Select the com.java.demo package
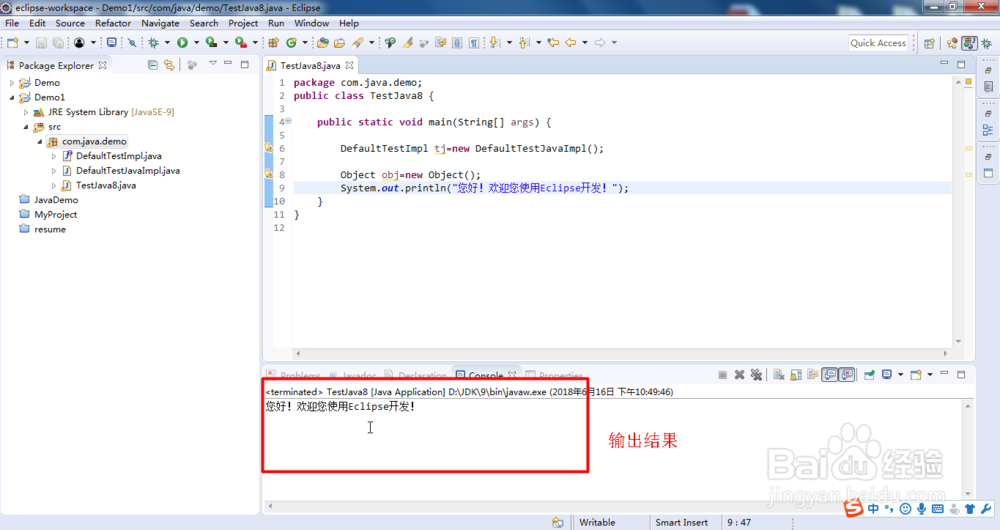 click(x=94, y=142)
